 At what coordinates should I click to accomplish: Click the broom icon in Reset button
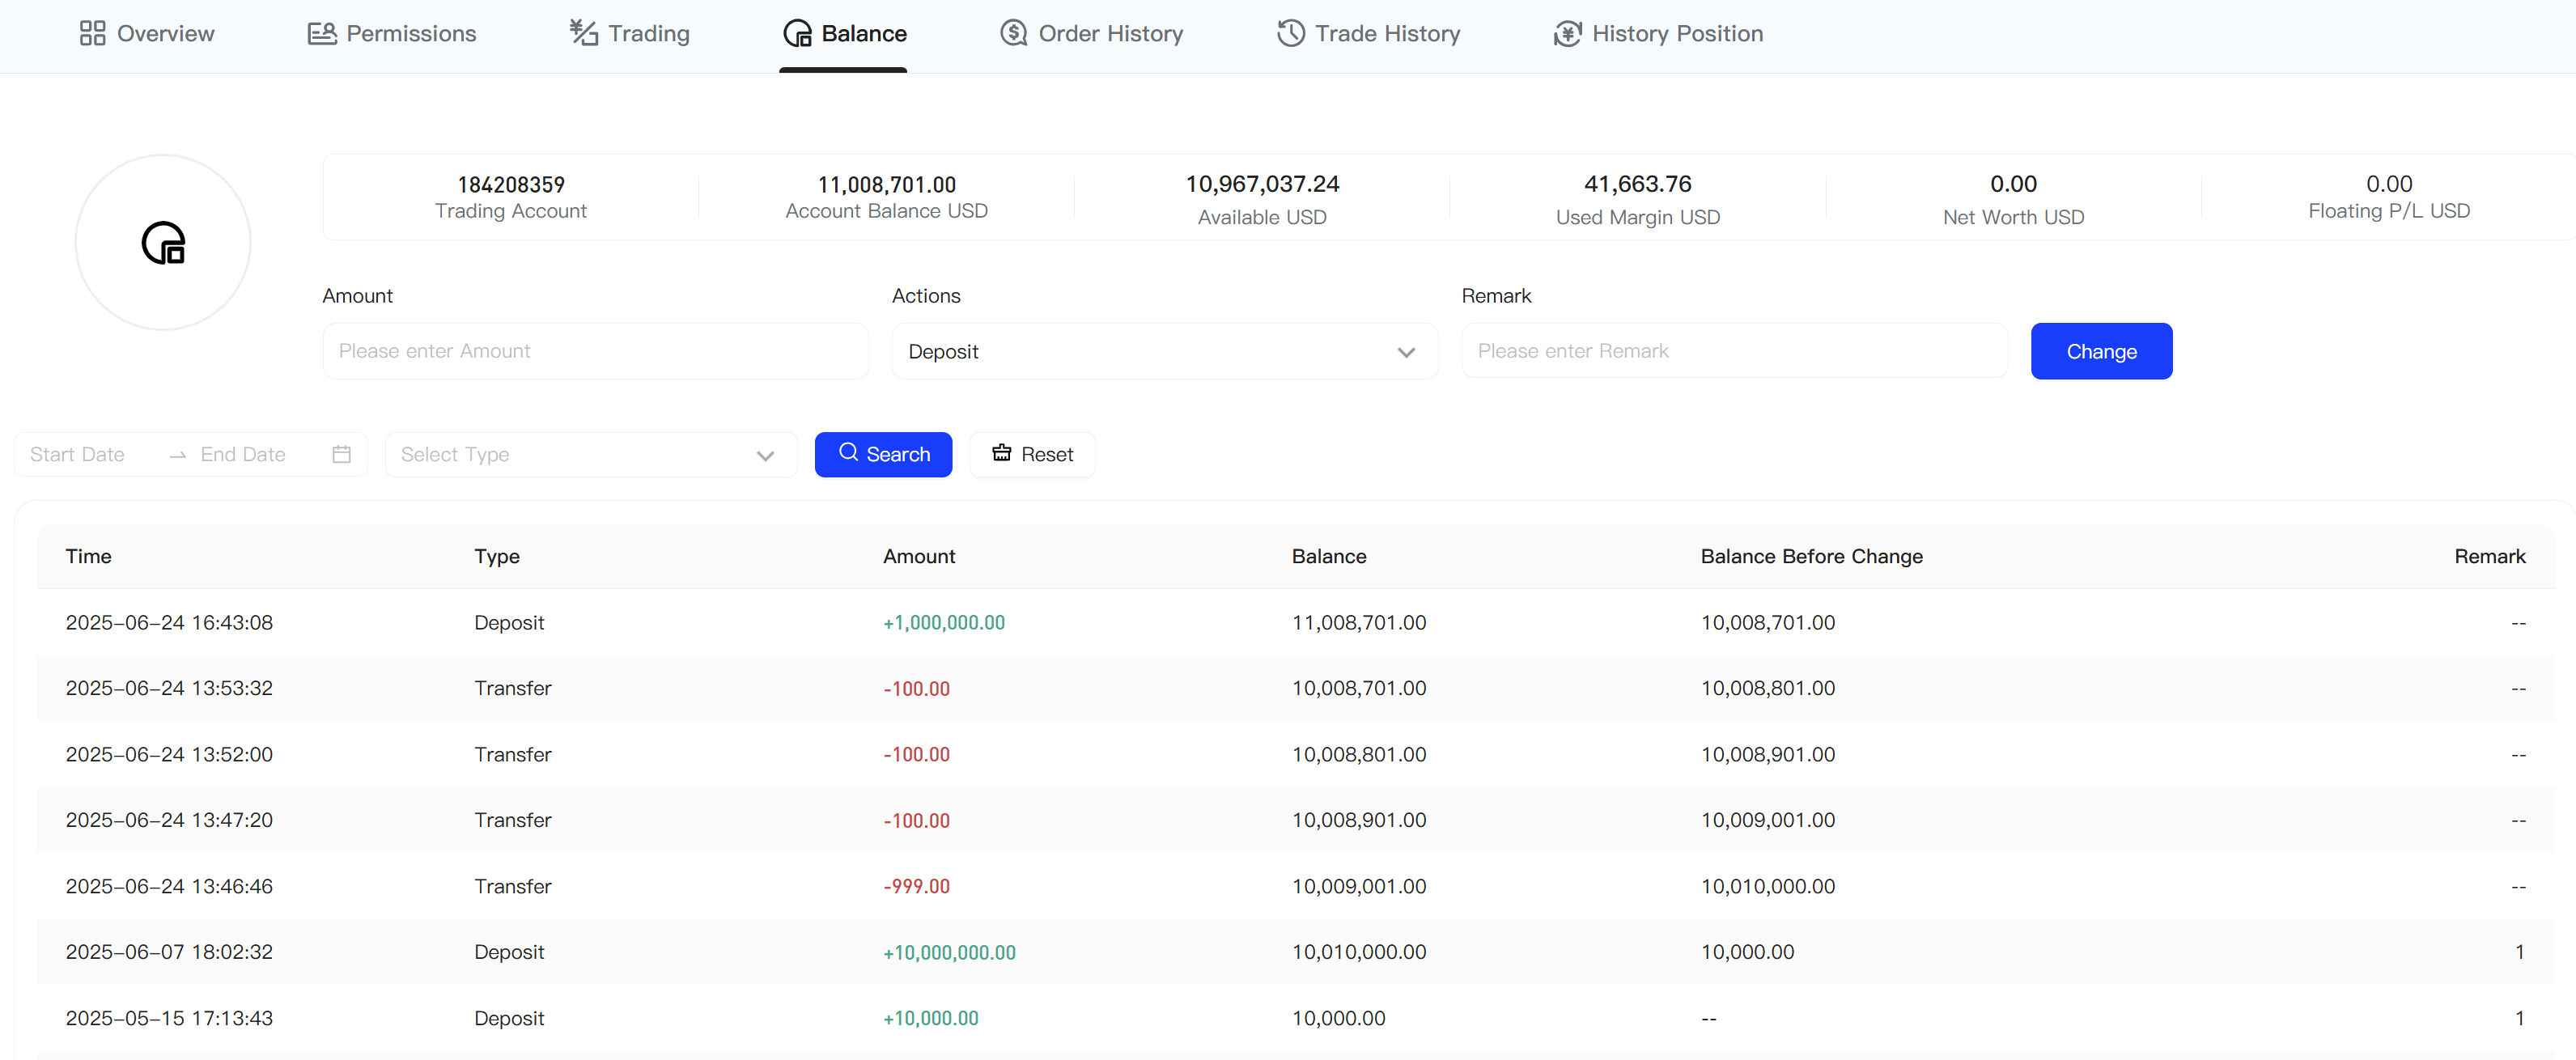(x=1002, y=453)
